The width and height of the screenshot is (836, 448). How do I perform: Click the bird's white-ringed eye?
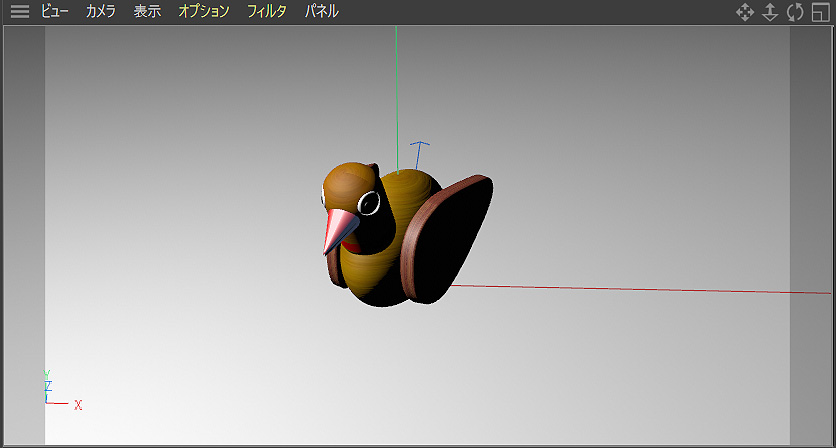[370, 204]
